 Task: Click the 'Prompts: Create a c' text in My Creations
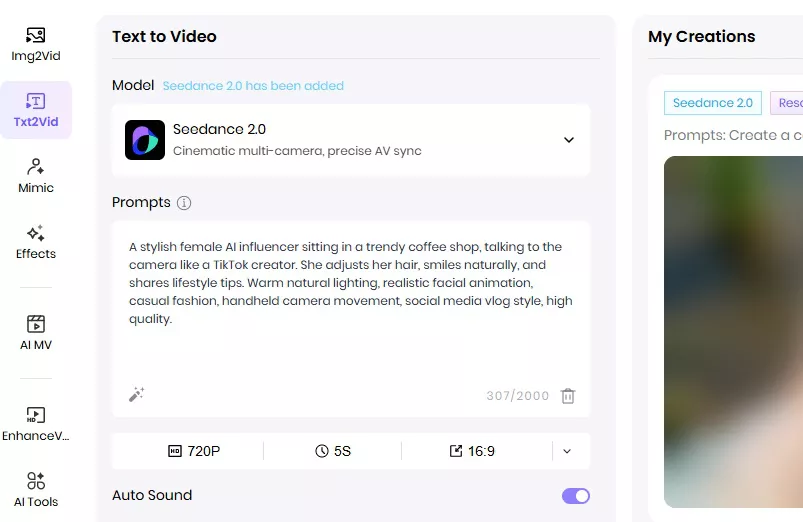pyautogui.click(x=733, y=135)
